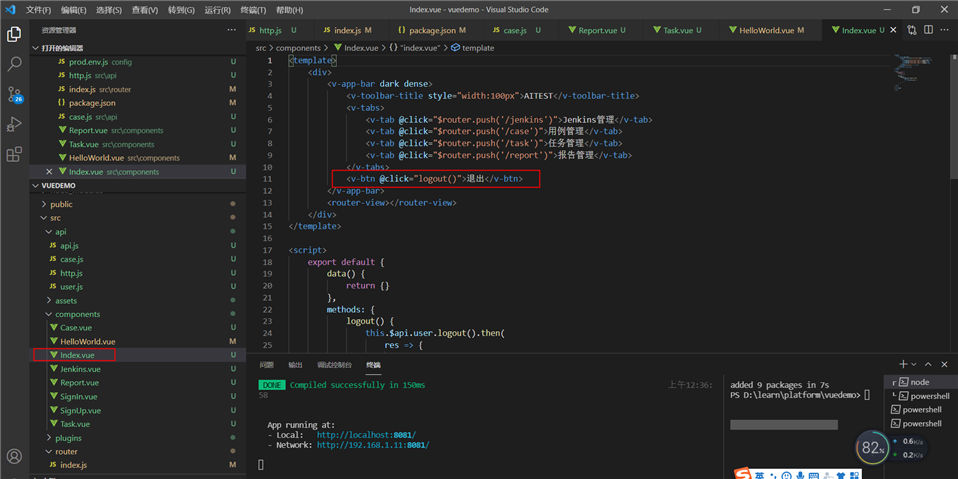Collapse the 打开的编辑器 open editors section
The height and width of the screenshot is (479, 958).
tap(137, 48)
